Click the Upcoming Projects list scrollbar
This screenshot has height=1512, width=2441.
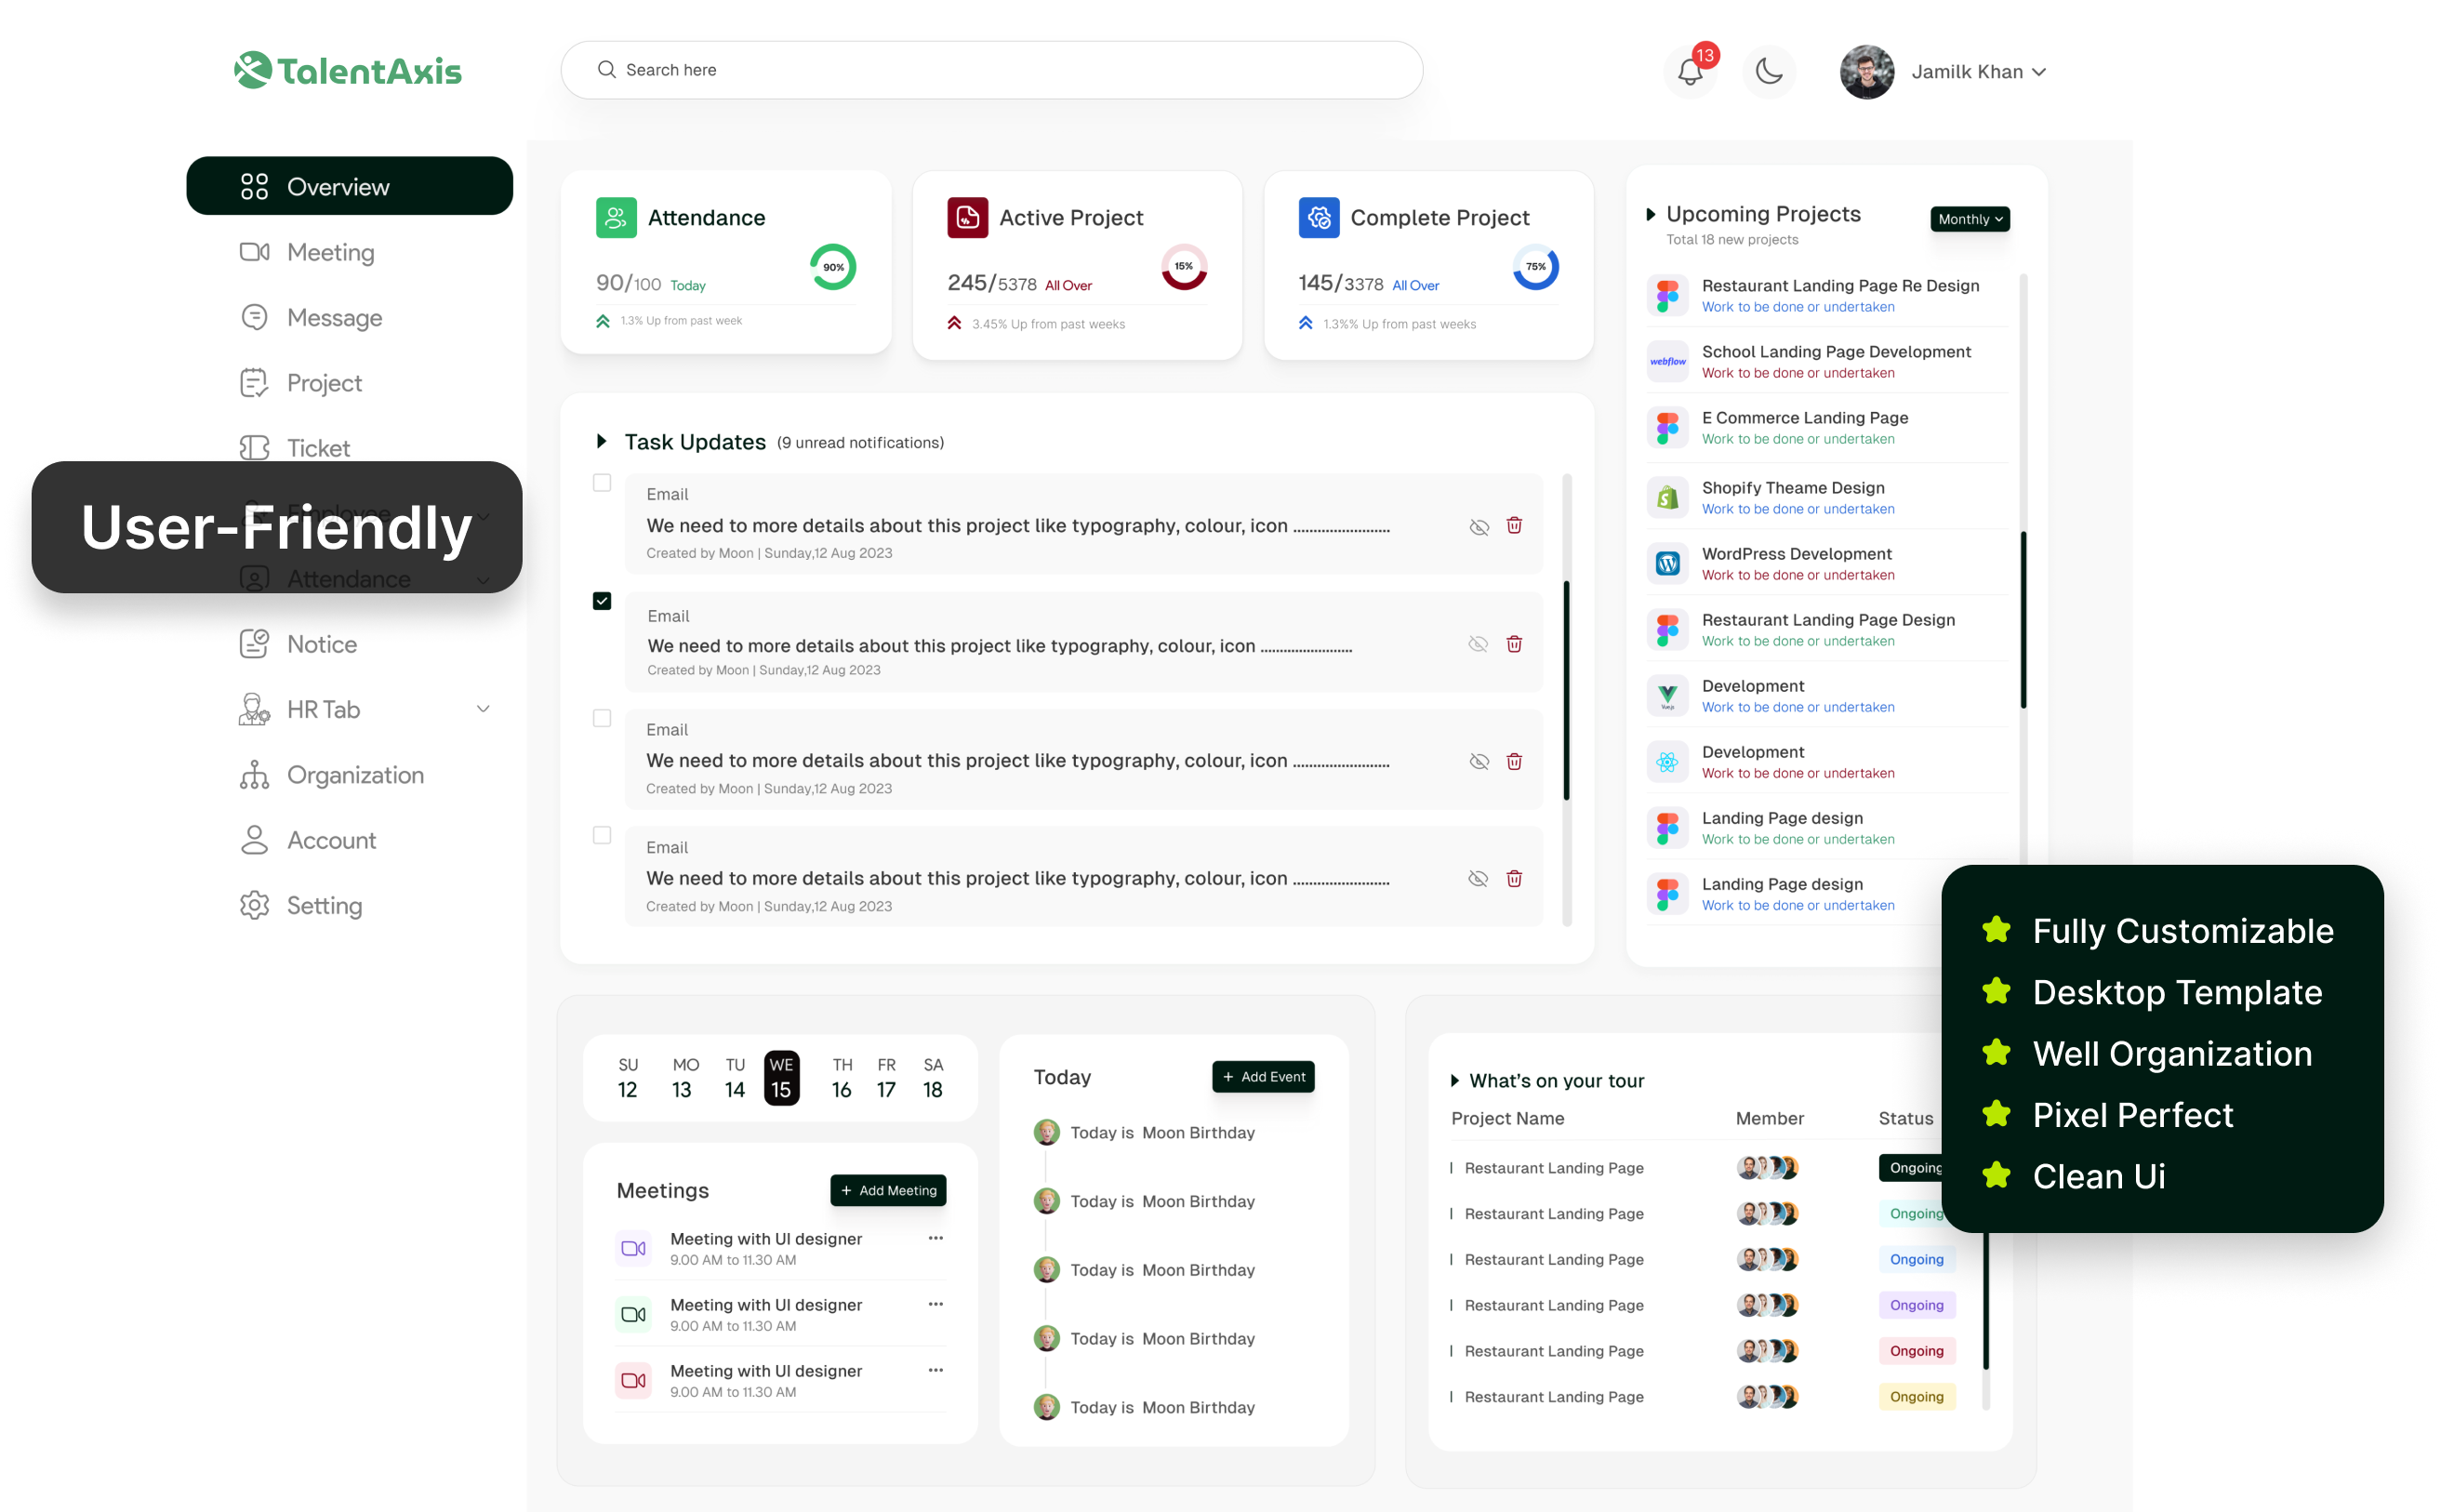click(x=2023, y=620)
